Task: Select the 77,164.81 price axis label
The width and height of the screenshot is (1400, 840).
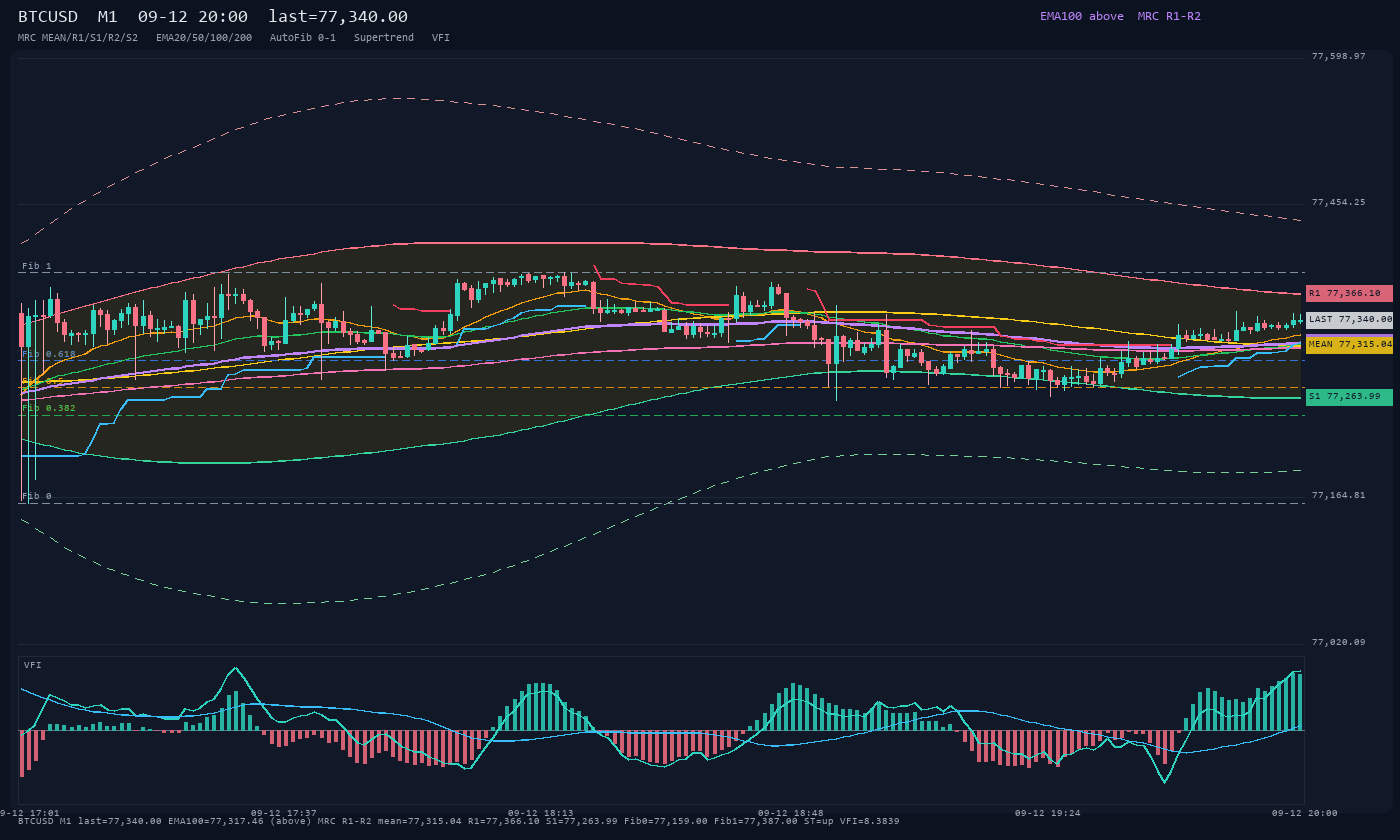Action: (x=1338, y=495)
